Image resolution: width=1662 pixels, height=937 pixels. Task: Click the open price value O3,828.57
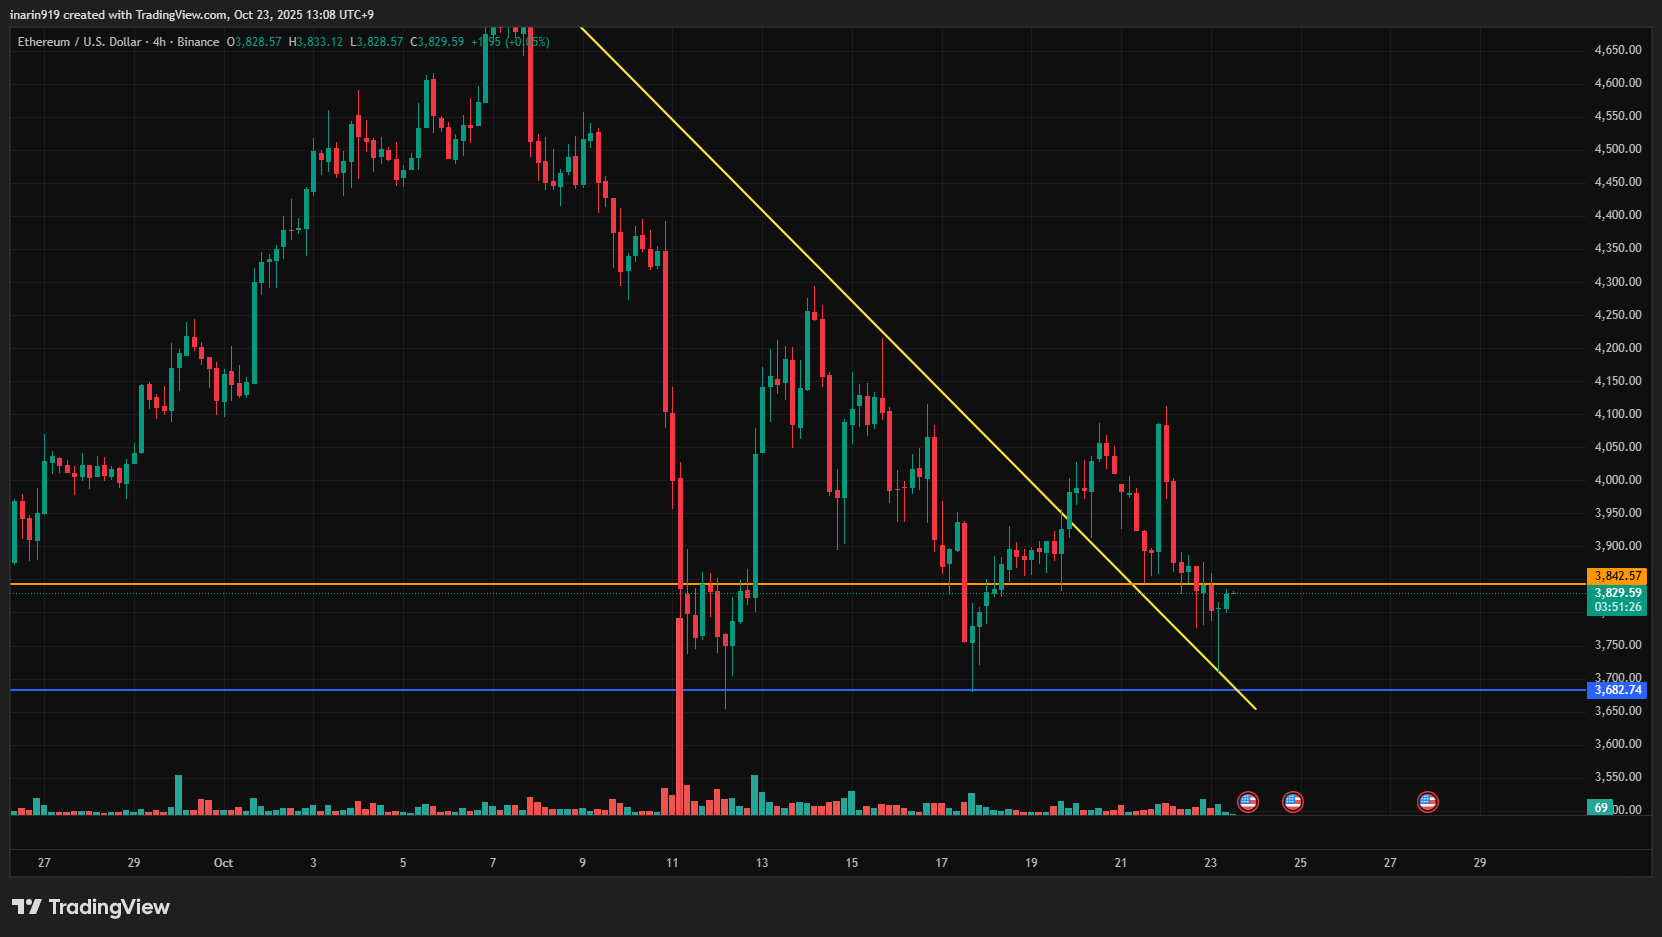coord(254,42)
